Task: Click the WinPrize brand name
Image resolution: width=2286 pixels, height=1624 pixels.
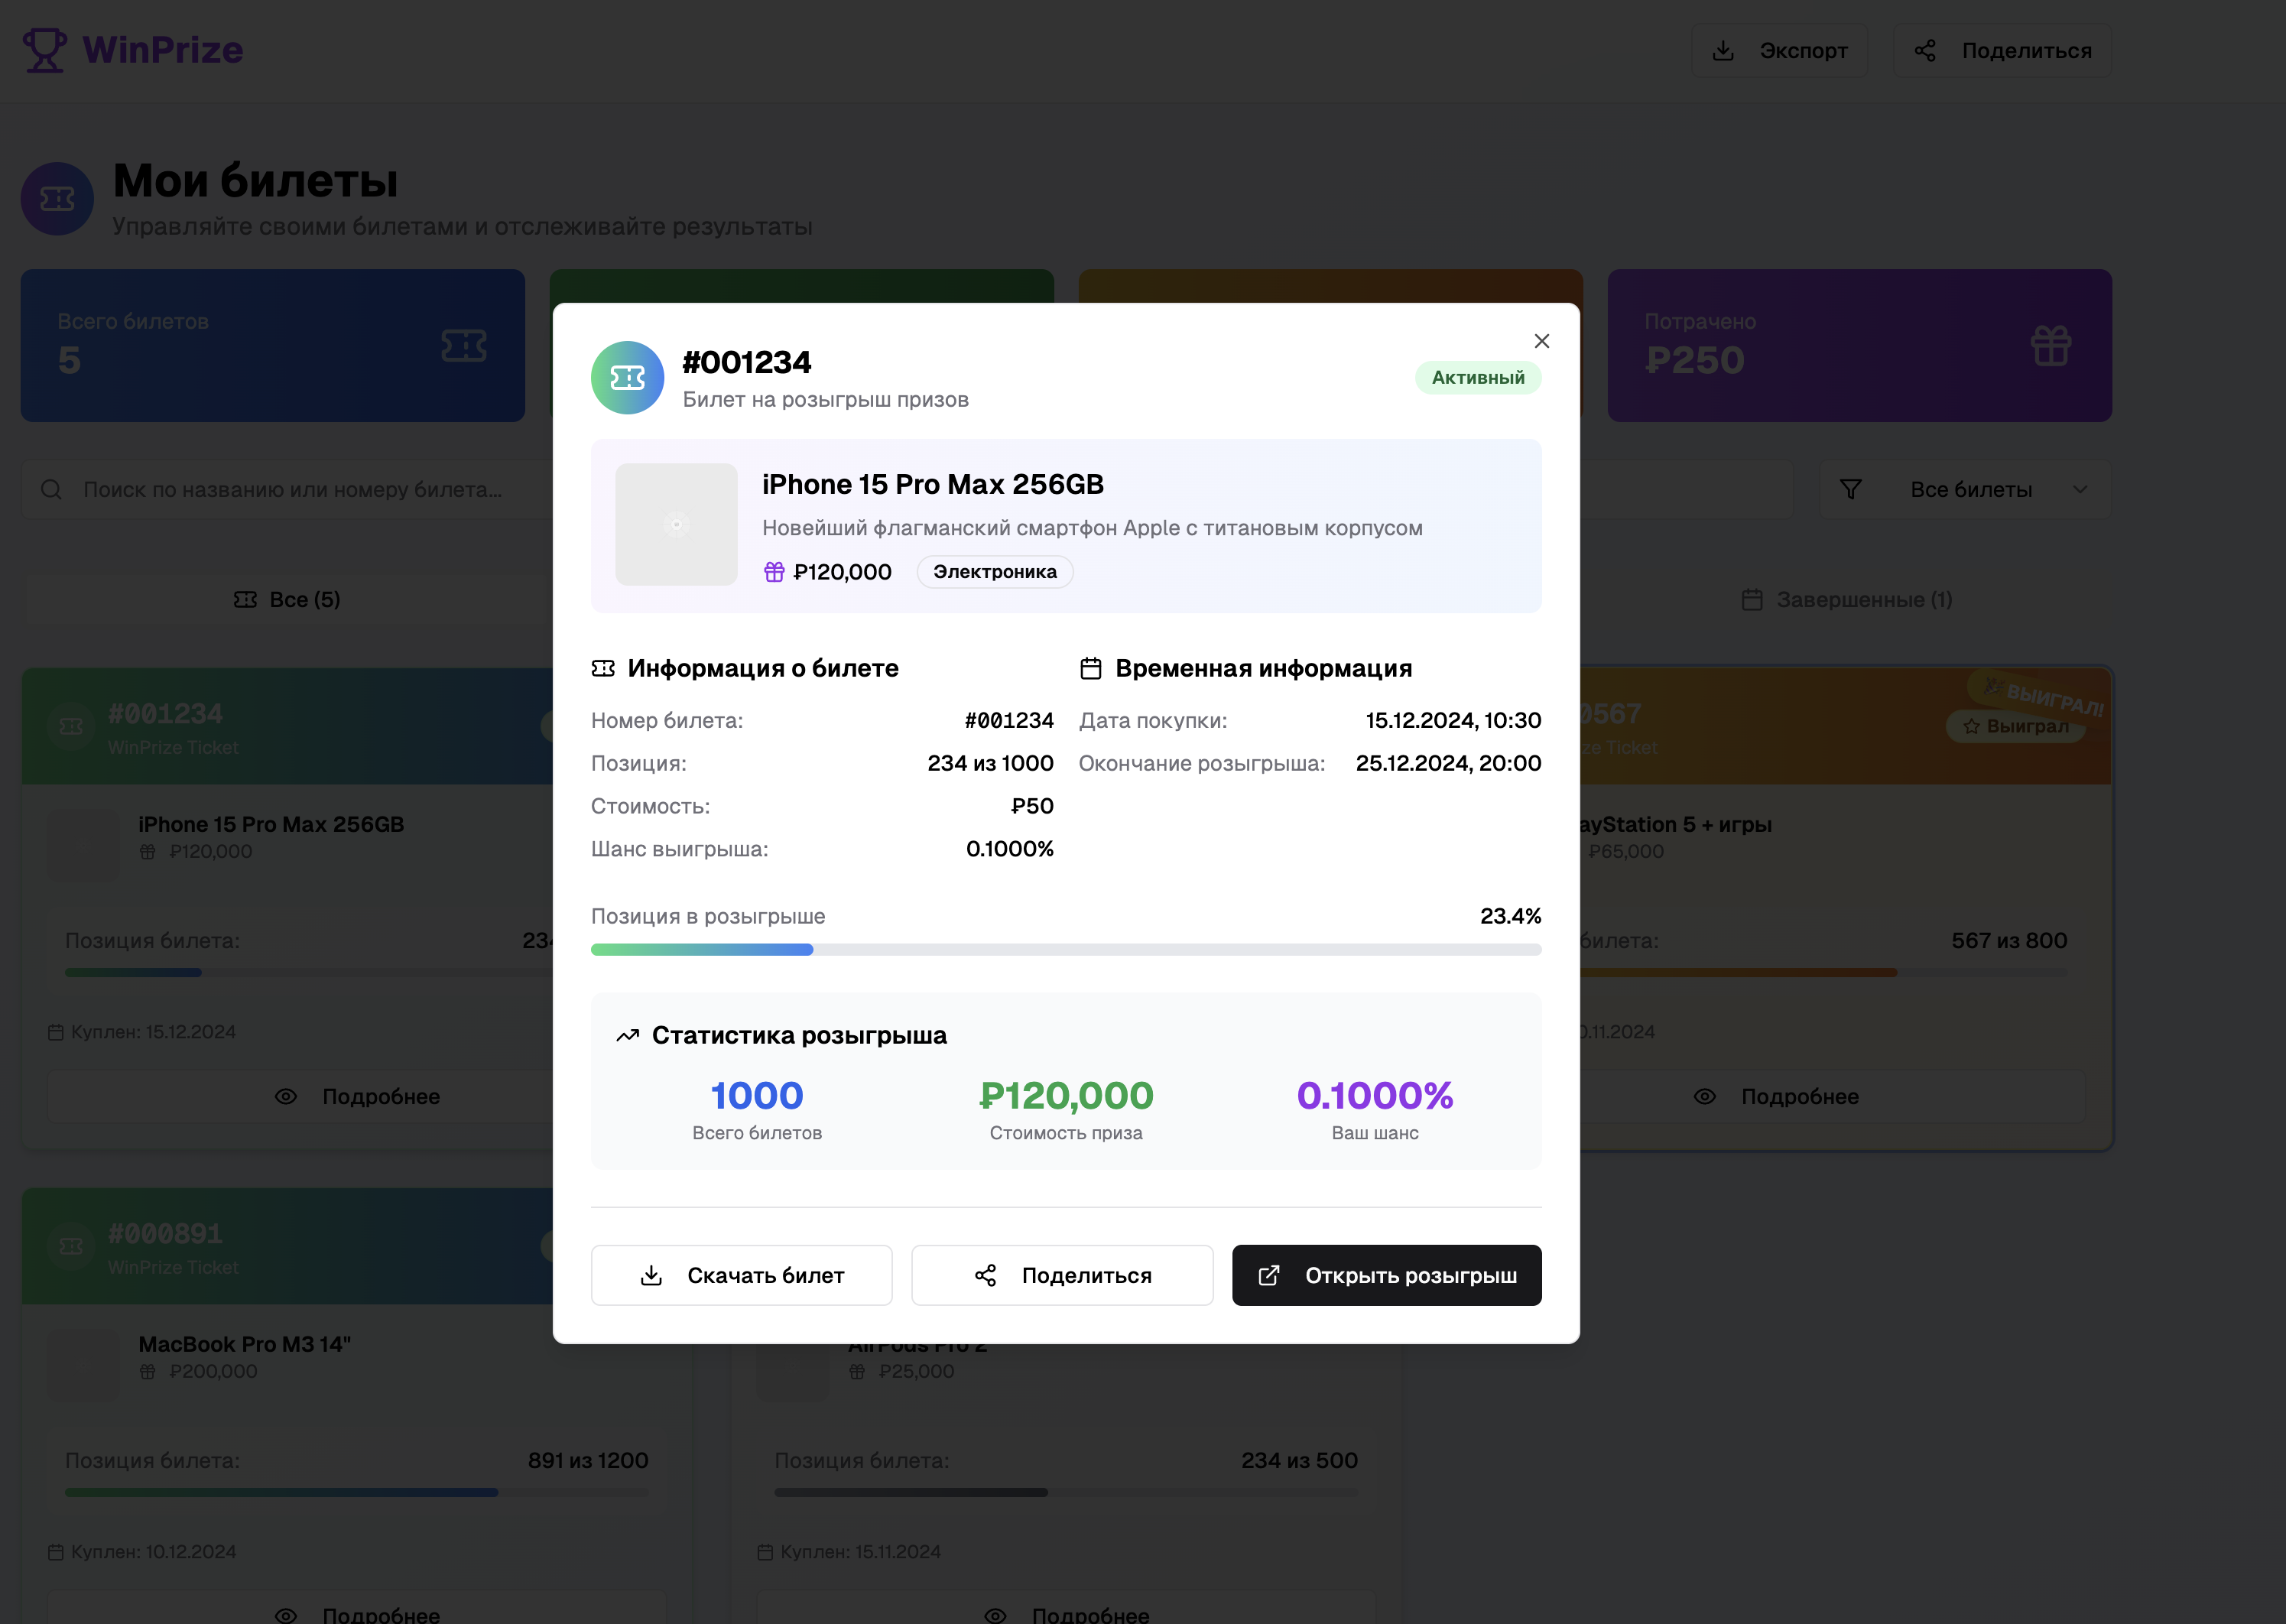Action: coord(163,50)
